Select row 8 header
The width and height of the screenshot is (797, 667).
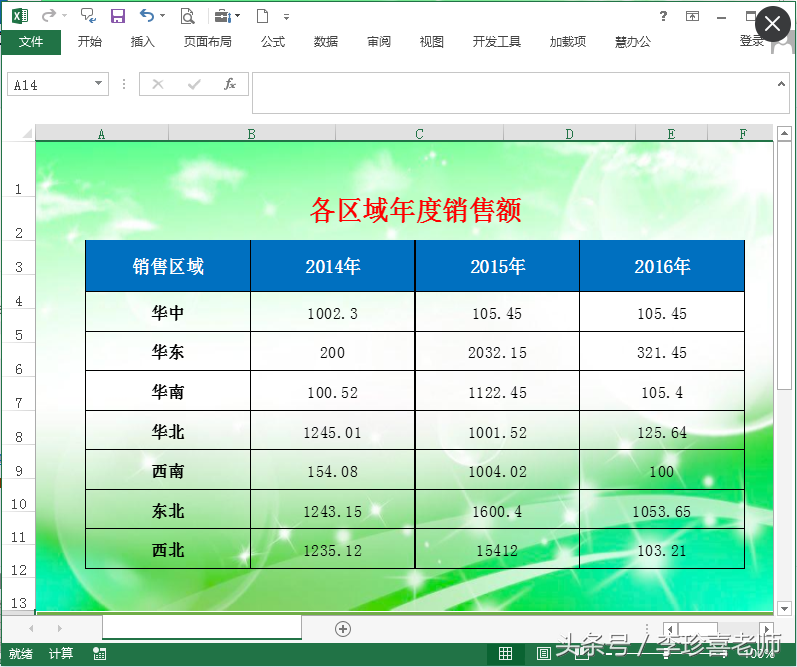[19, 428]
